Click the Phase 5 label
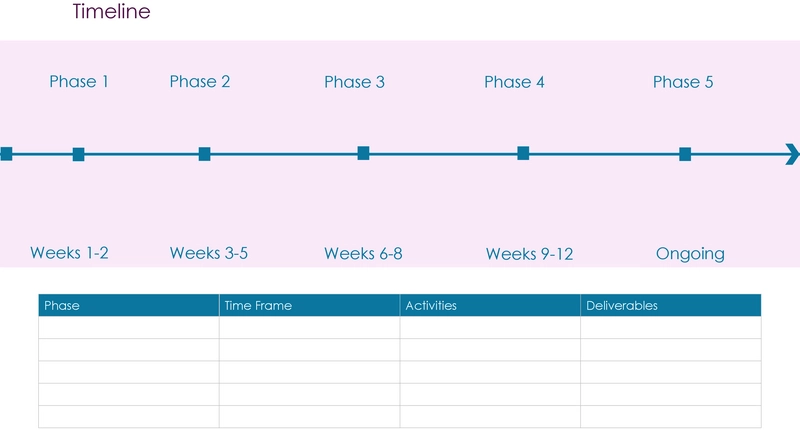The width and height of the screenshot is (800, 430). click(683, 82)
